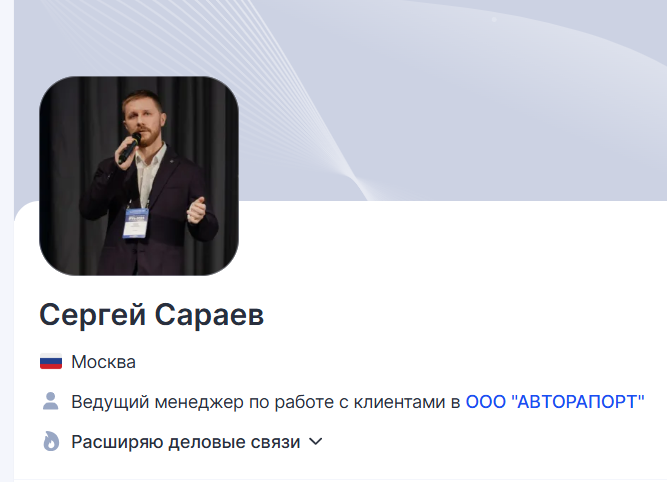Click the narrow light strip at left edge
The width and height of the screenshot is (667, 482).
[7, 241]
